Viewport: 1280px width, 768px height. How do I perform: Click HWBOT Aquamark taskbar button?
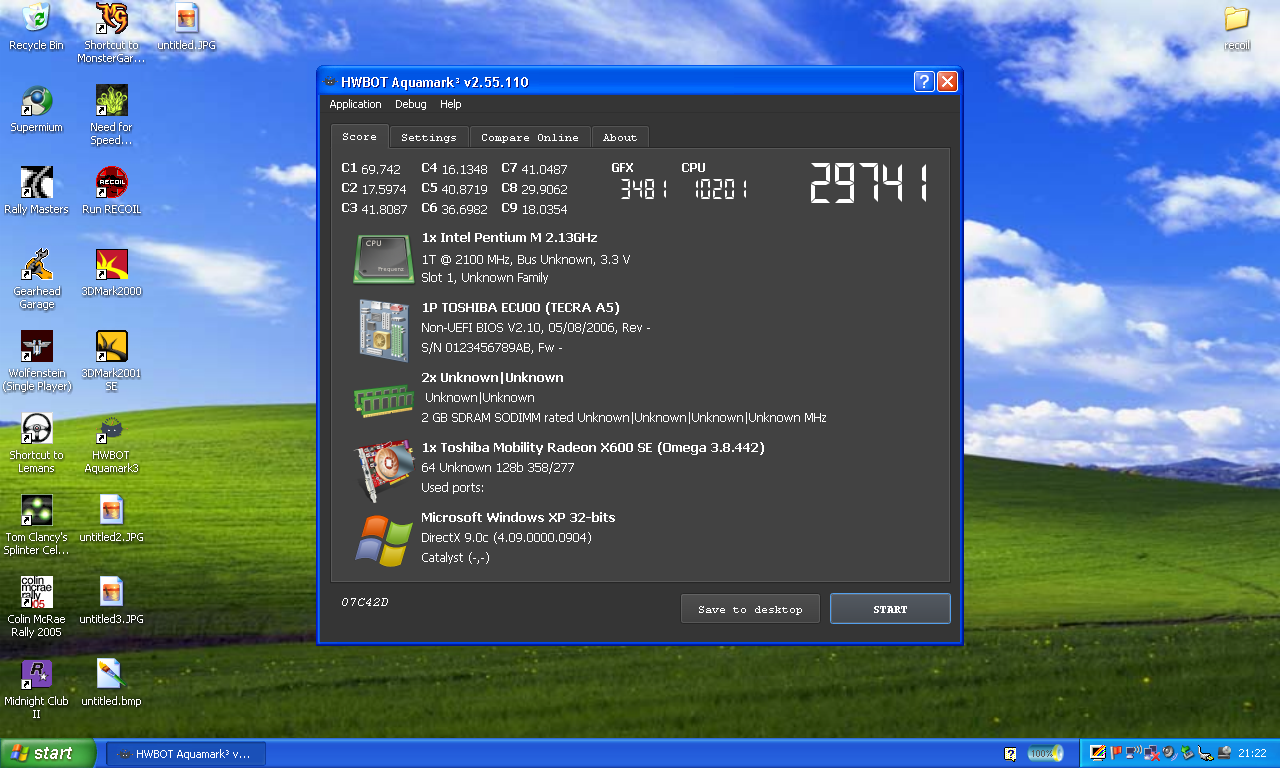click(x=186, y=753)
